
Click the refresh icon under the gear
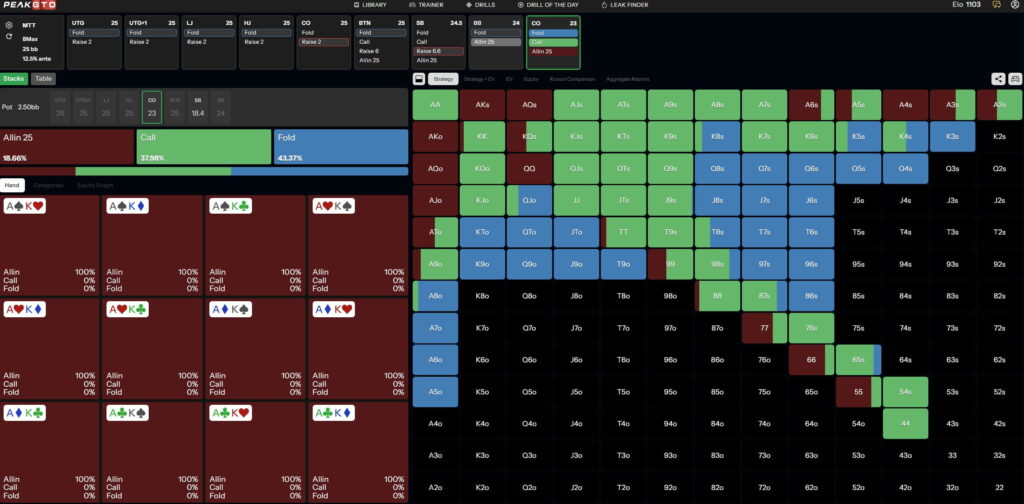click(x=9, y=36)
